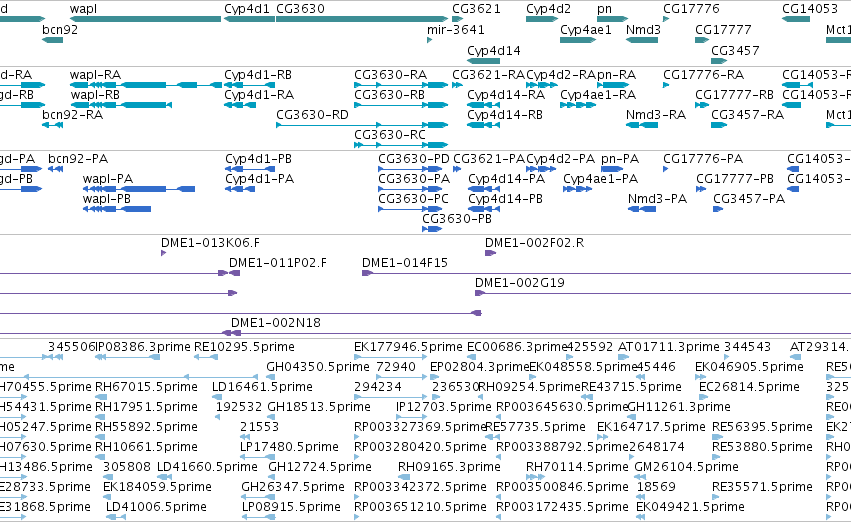Open the mir-3641 feature label
This screenshot has width=851, height=522.
(455, 29)
